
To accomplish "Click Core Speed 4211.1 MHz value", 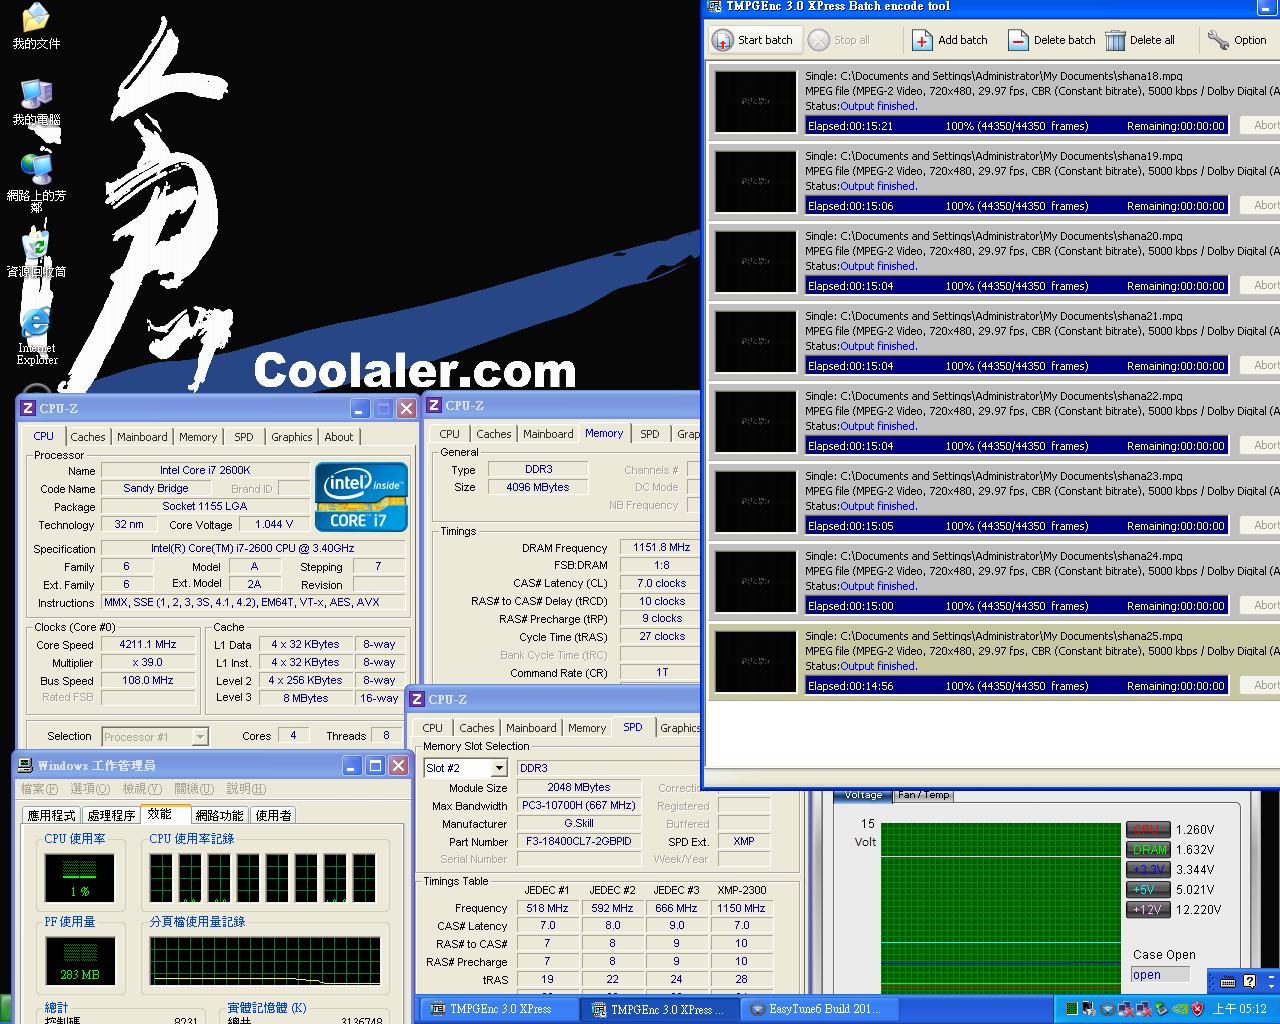I will [x=148, y=644].
